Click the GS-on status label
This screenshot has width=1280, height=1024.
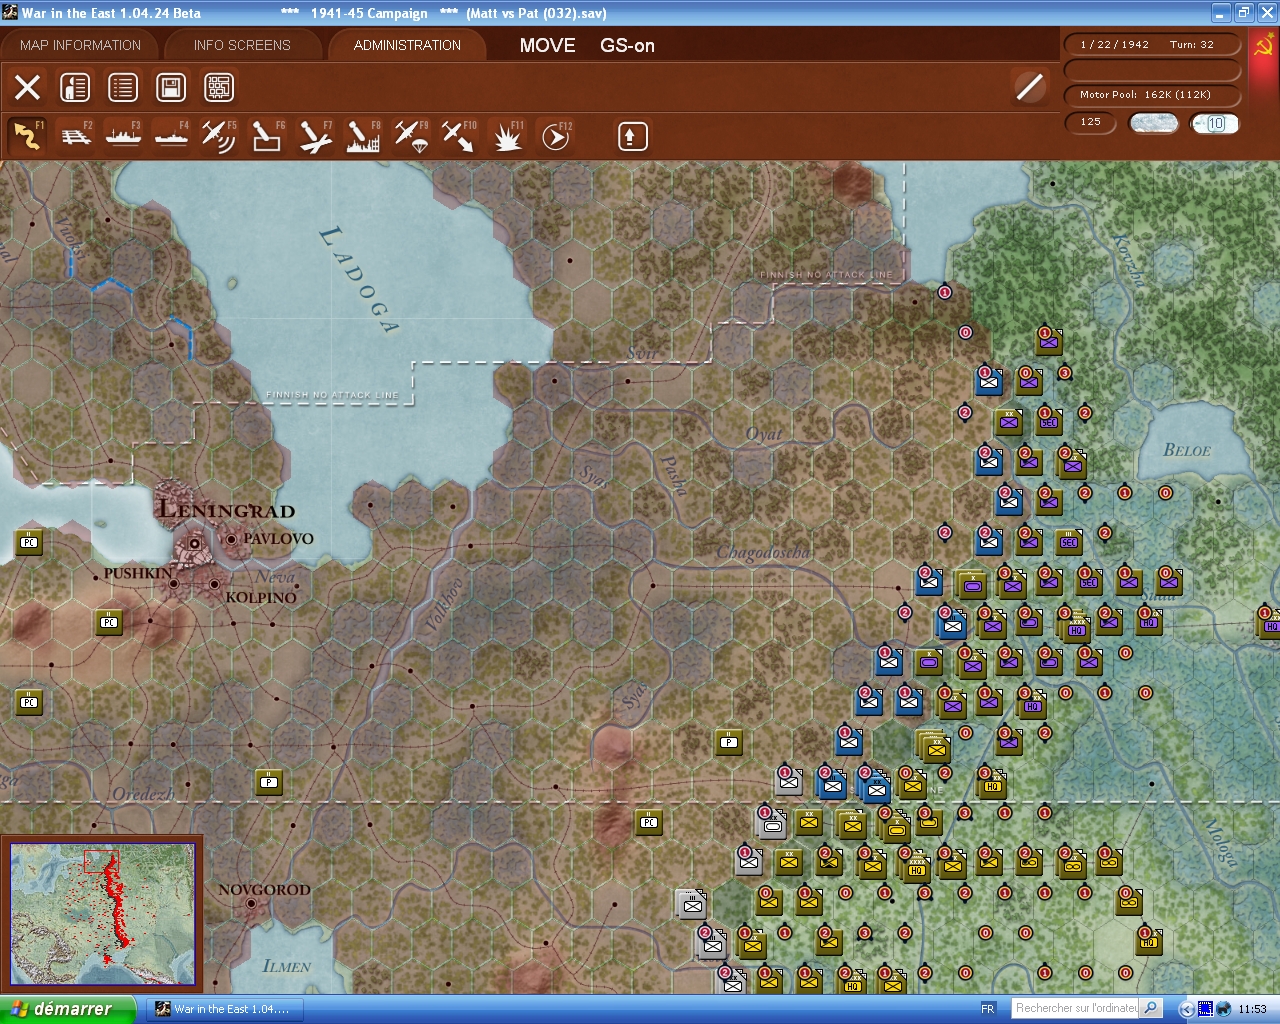tap(627, 45)
